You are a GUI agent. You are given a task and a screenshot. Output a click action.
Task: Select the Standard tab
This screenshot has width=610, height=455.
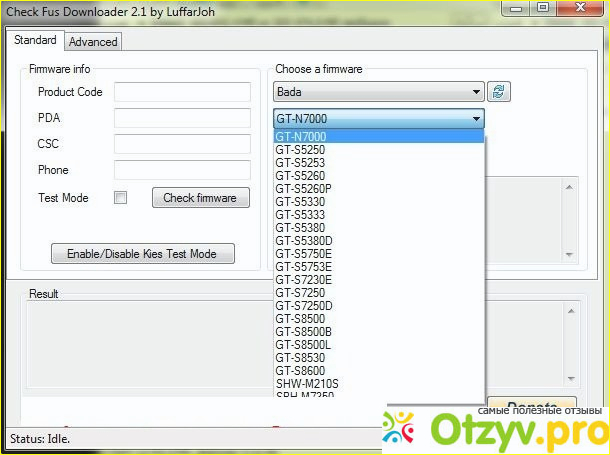35,41
